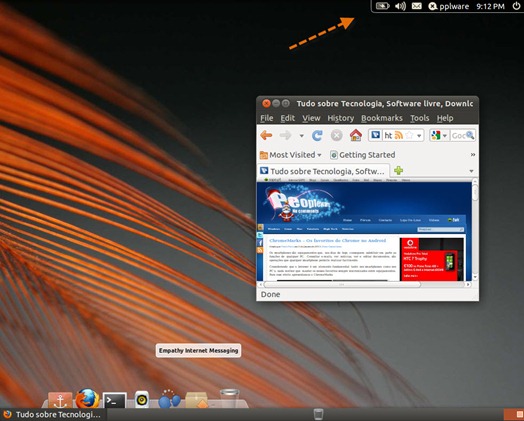
Task: Open the address bar history dropdown
Action: point(419,136)
